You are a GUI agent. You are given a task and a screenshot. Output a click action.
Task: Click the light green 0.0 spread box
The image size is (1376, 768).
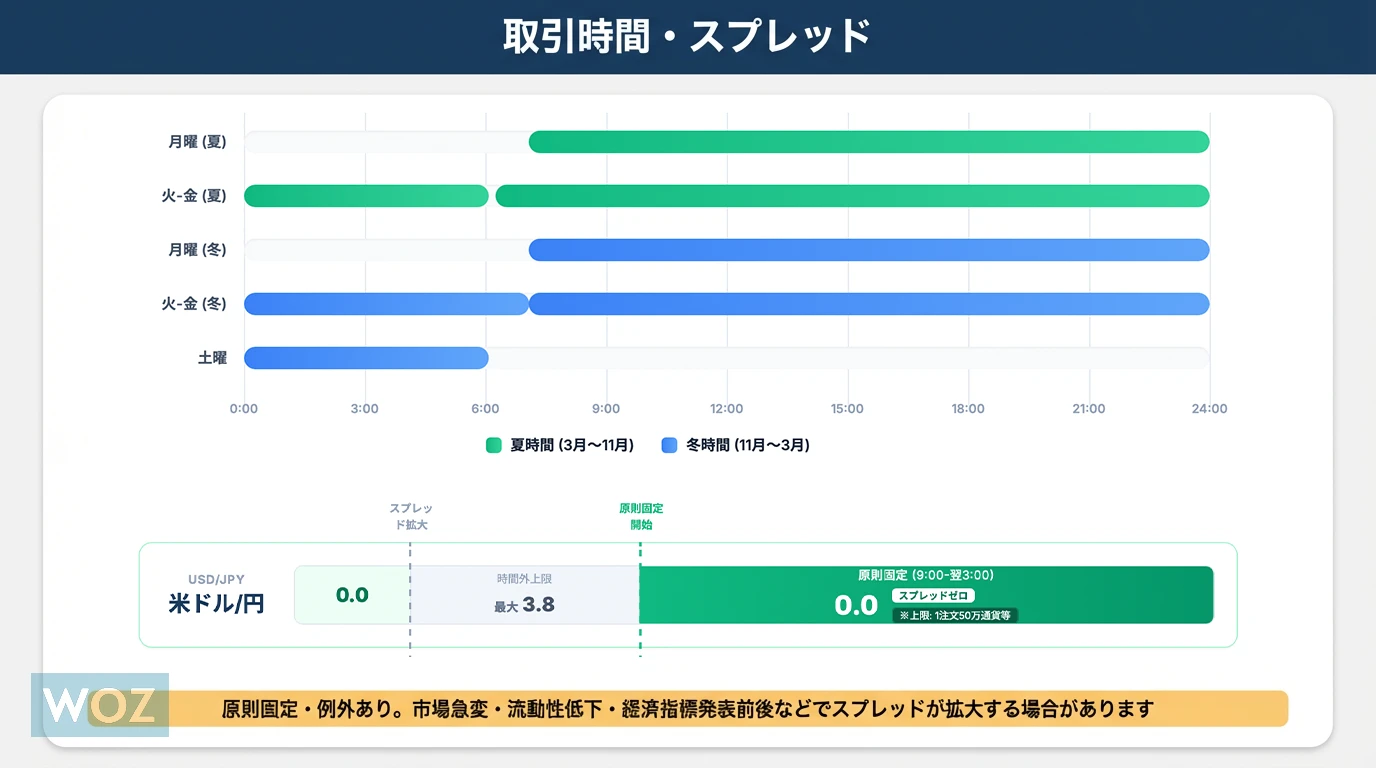352,596
